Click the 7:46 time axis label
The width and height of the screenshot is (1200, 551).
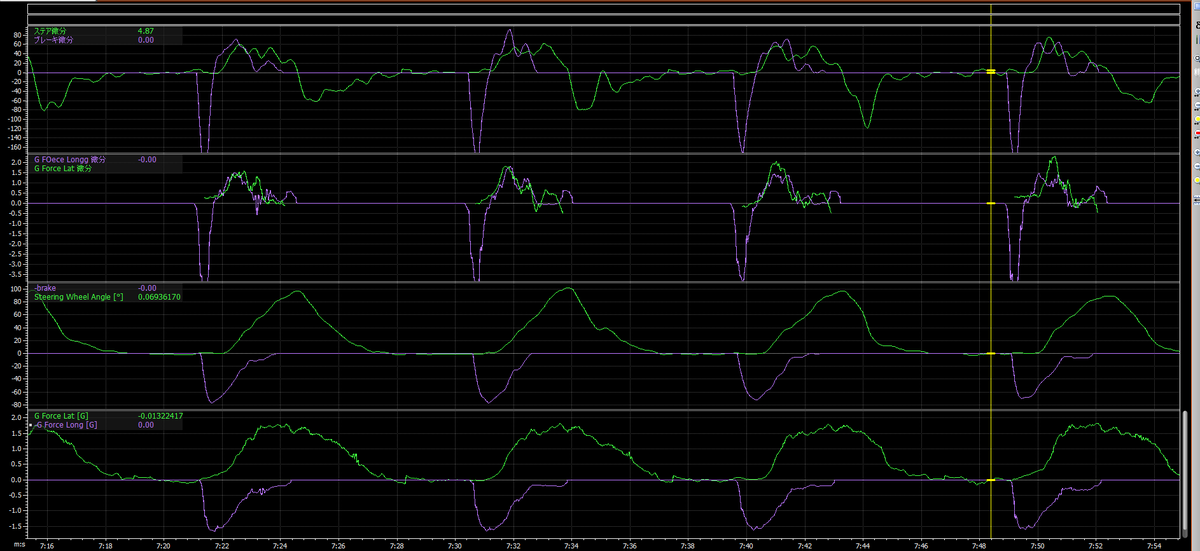tap(922, 546)
